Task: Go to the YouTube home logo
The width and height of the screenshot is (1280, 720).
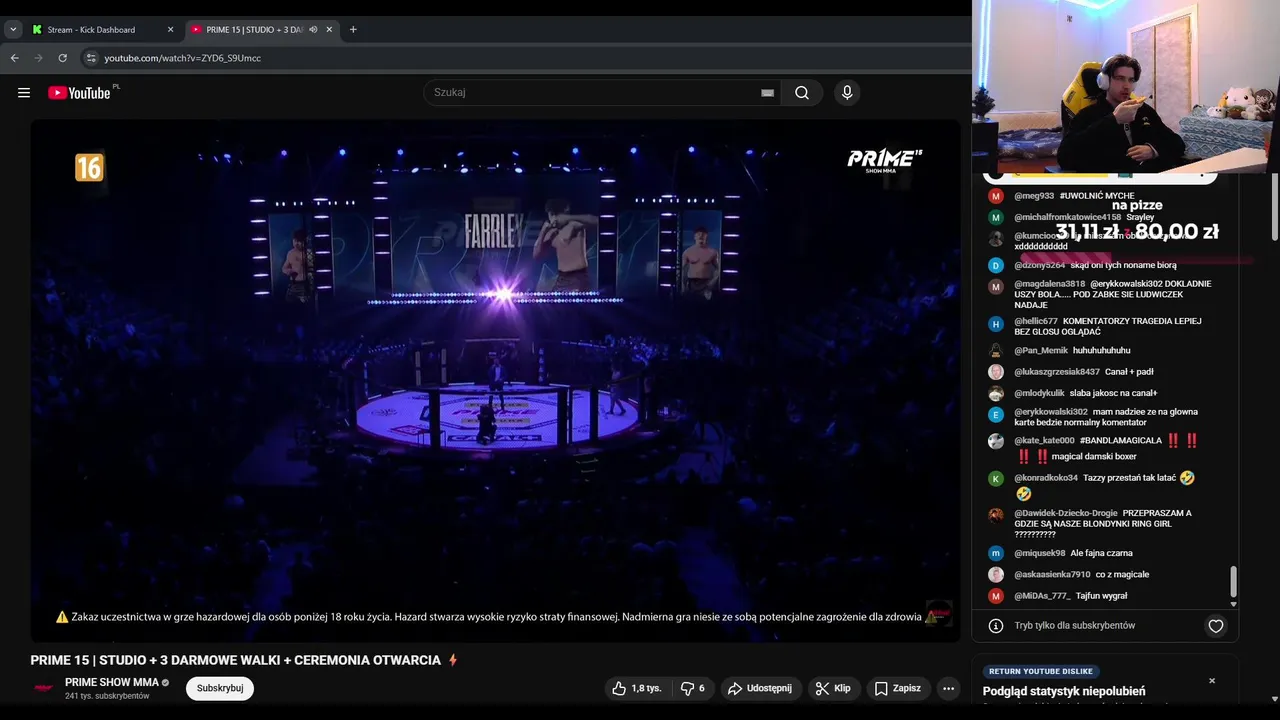Action: point(79,93)
